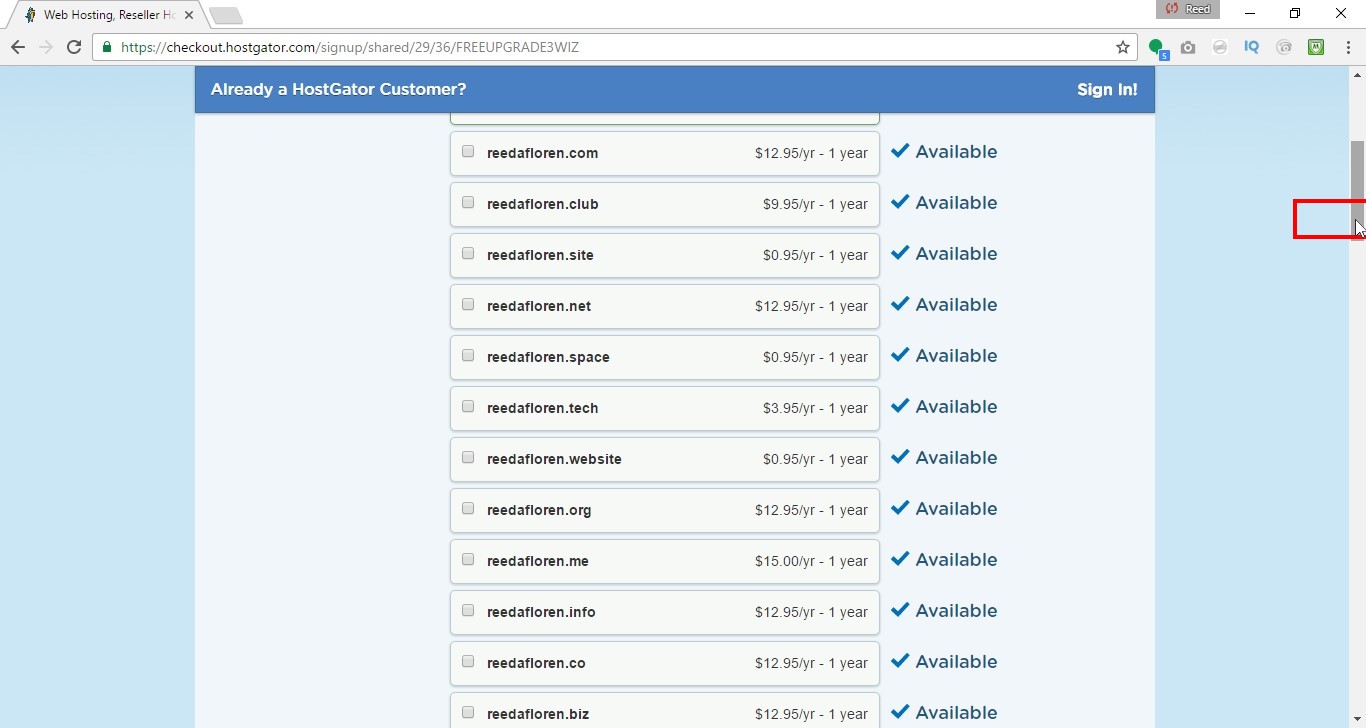This screenshot has height=728, width=1366.
Task: Open Chrome's three-dot menu
Action: click(x=1346, y=47)
